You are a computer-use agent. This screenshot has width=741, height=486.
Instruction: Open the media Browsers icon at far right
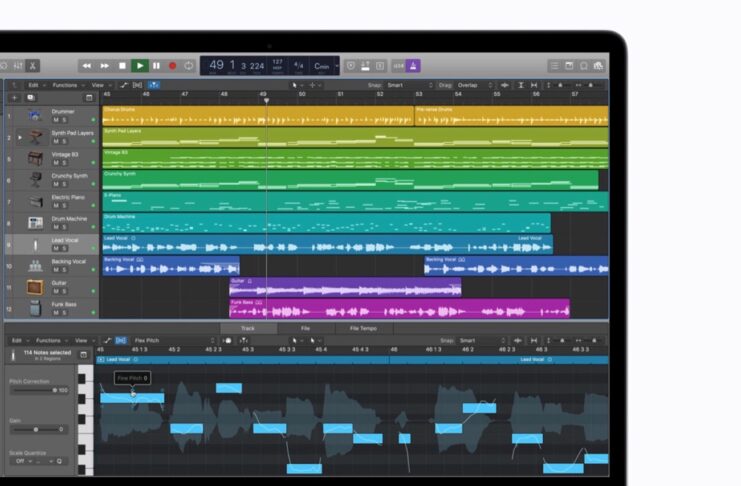click(x=598, y=66)
